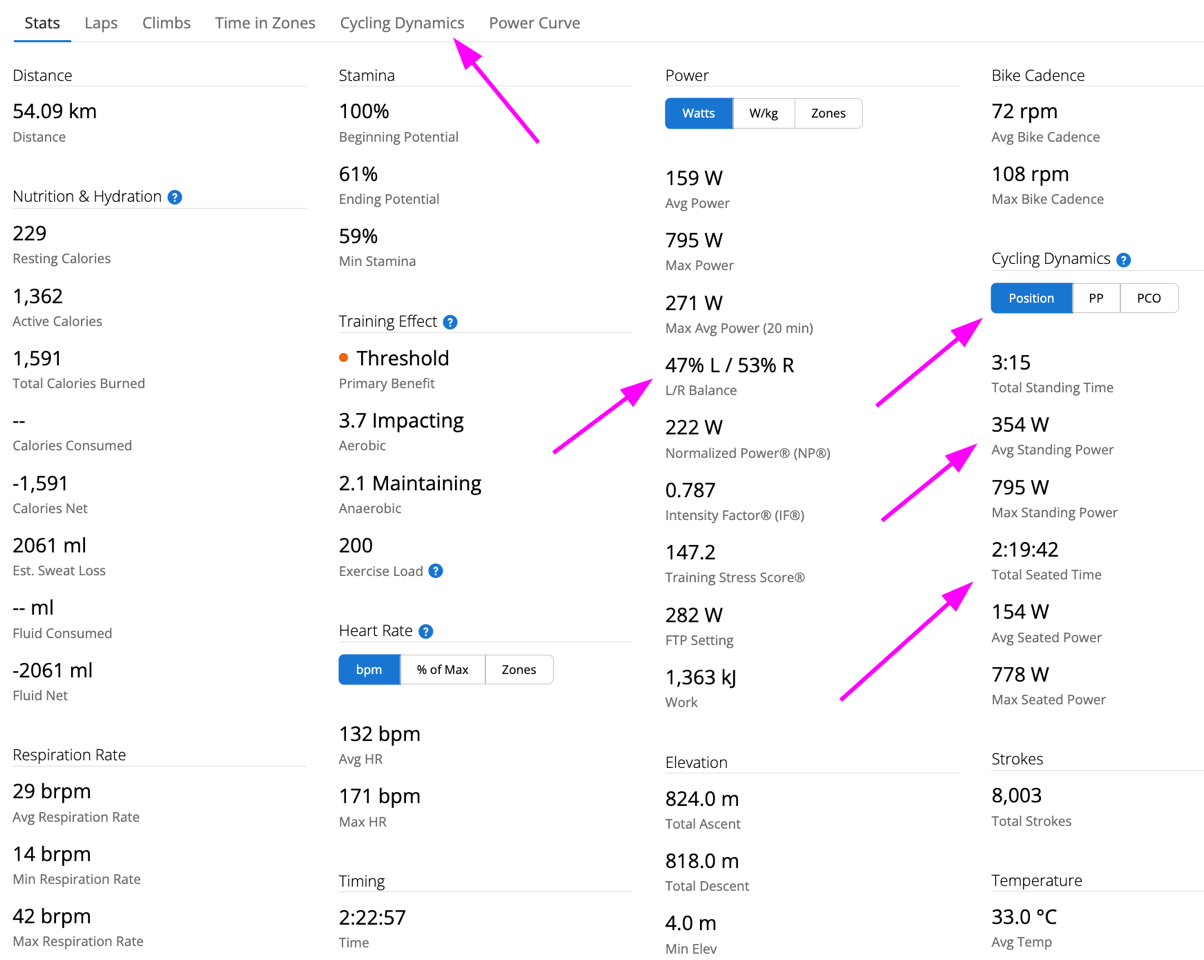Click the Cycling Dynamics section help icon
Viewport: 1204px width, 960px height.
tap(1123, 260)
